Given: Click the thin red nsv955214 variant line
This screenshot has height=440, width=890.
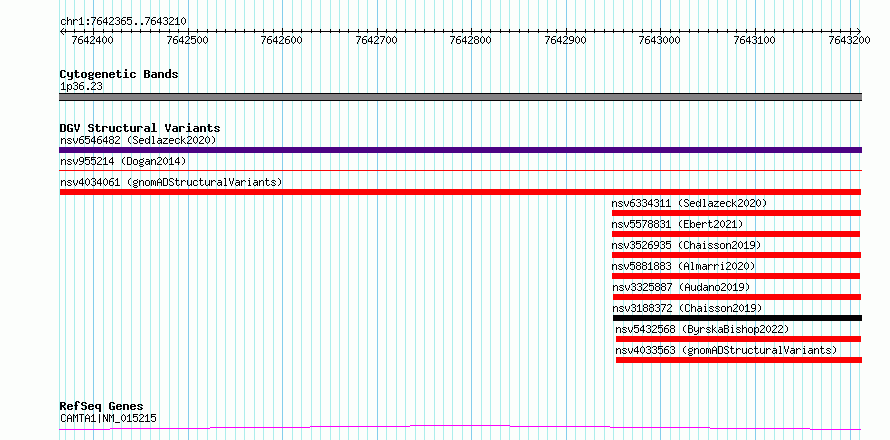Looking at the screenshot, I should (x=460, y=170).
